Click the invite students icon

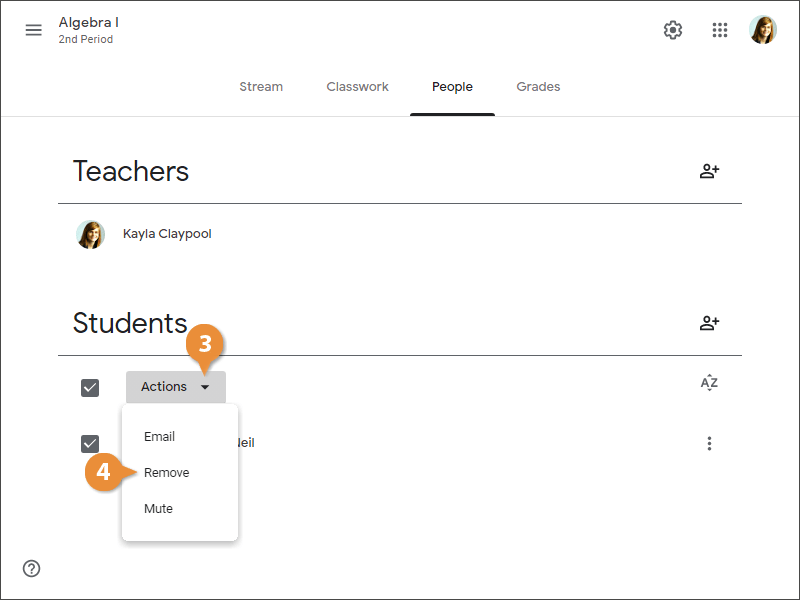click(709, 323)
